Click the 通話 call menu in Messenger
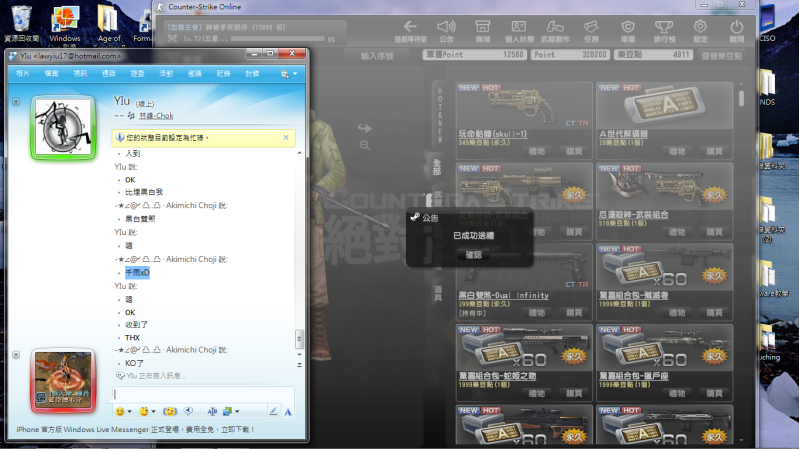 tap(109, 74)
